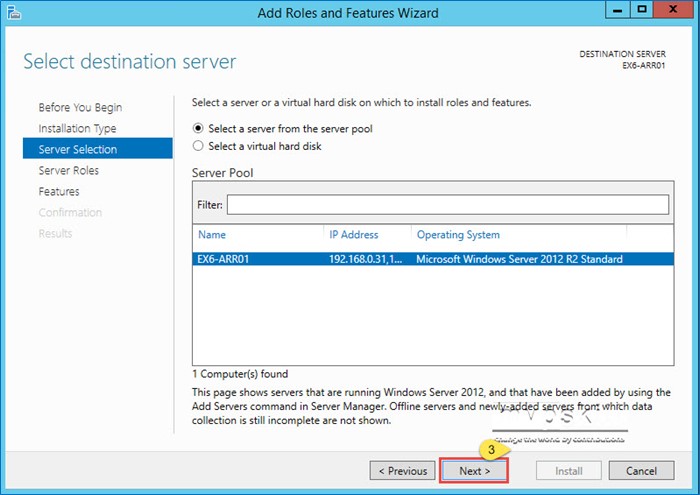Click Next to continue the wizard
700x495 pixels.
[x=474, y=471]
